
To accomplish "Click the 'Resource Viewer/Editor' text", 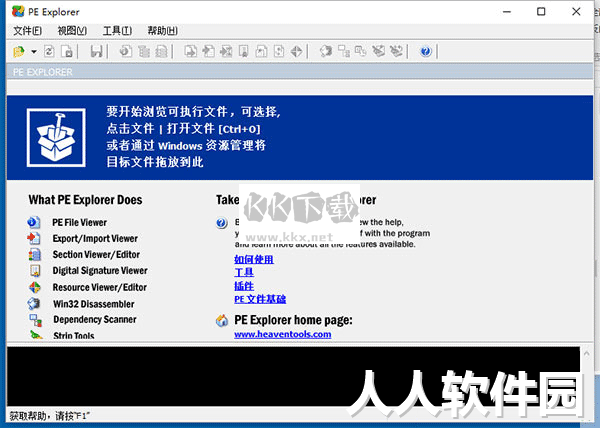I will [100, 287].
